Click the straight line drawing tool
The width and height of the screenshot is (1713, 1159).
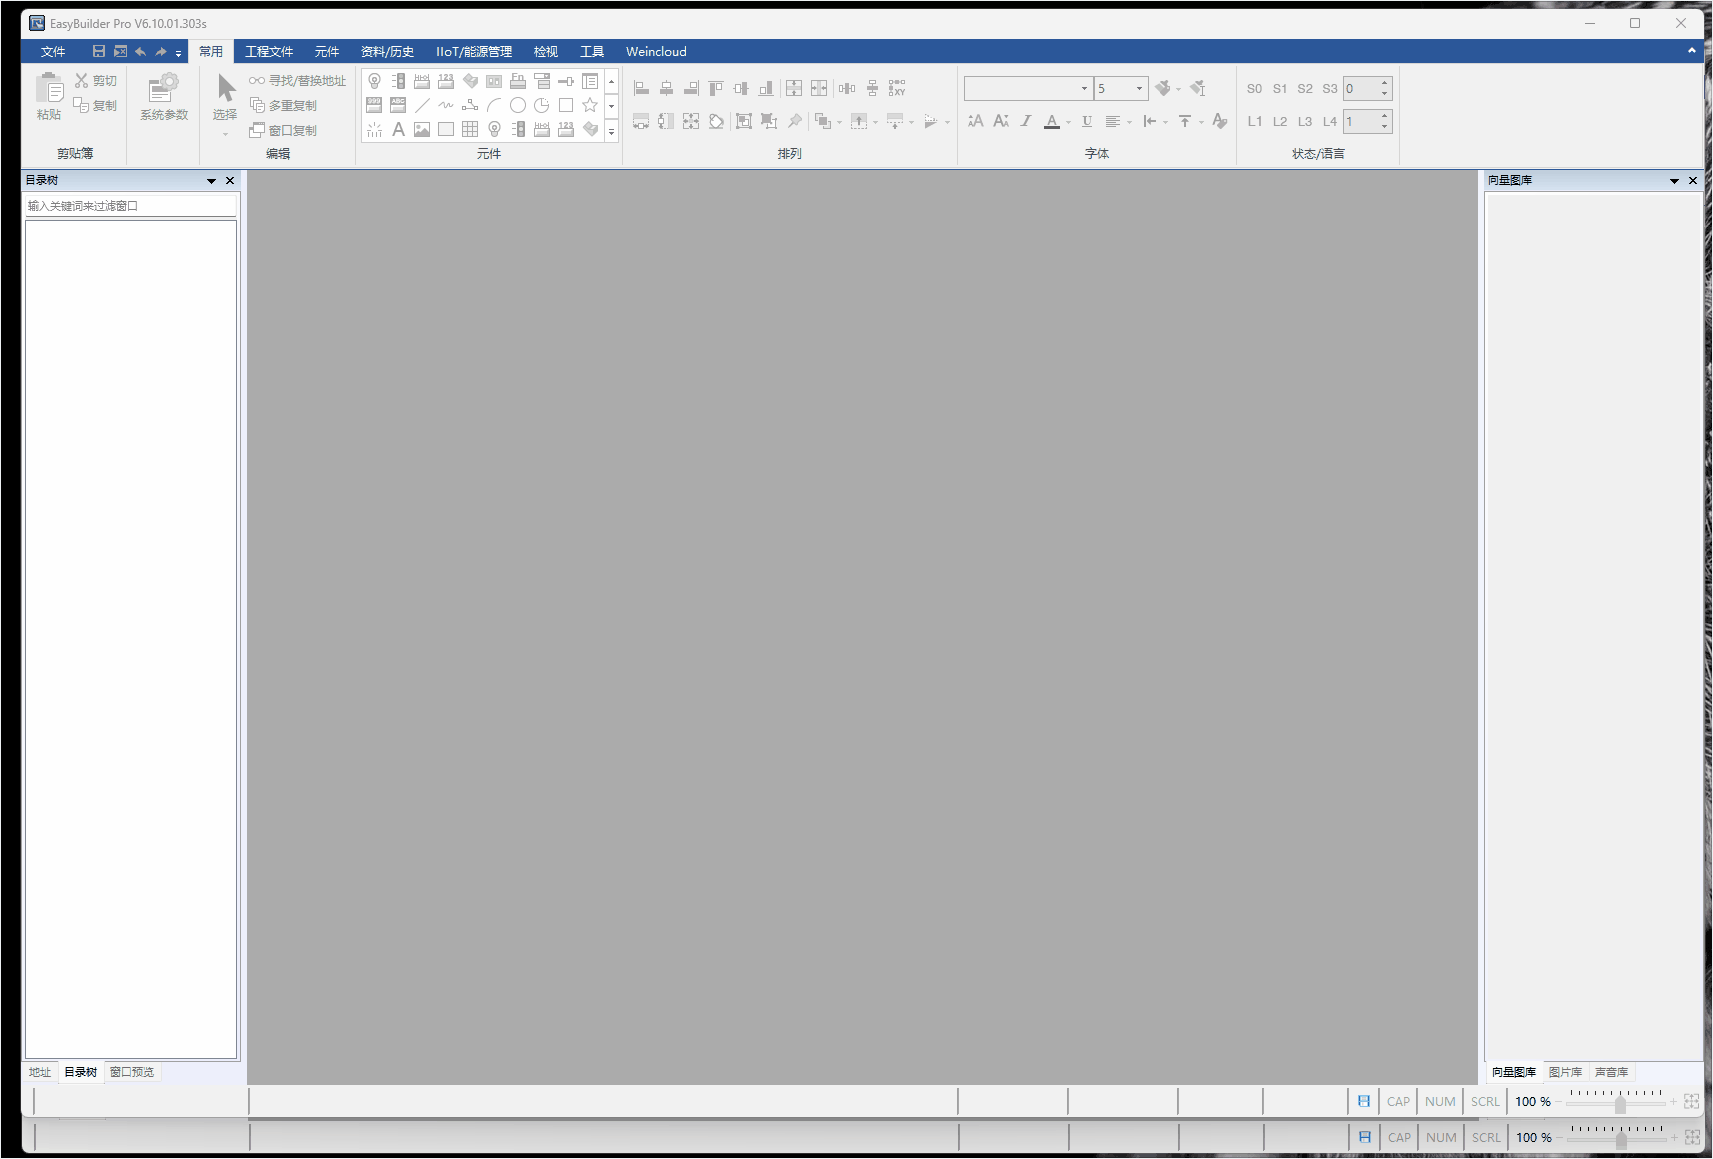(x=422, y=105)
